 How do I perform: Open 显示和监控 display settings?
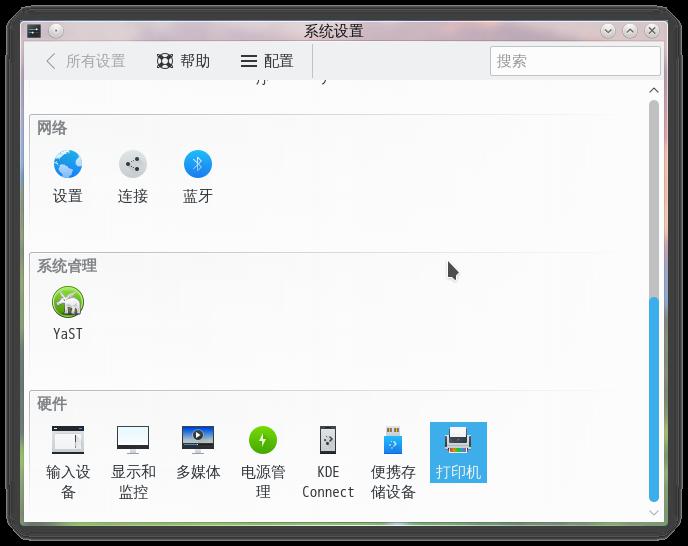(x=133, y=463)
